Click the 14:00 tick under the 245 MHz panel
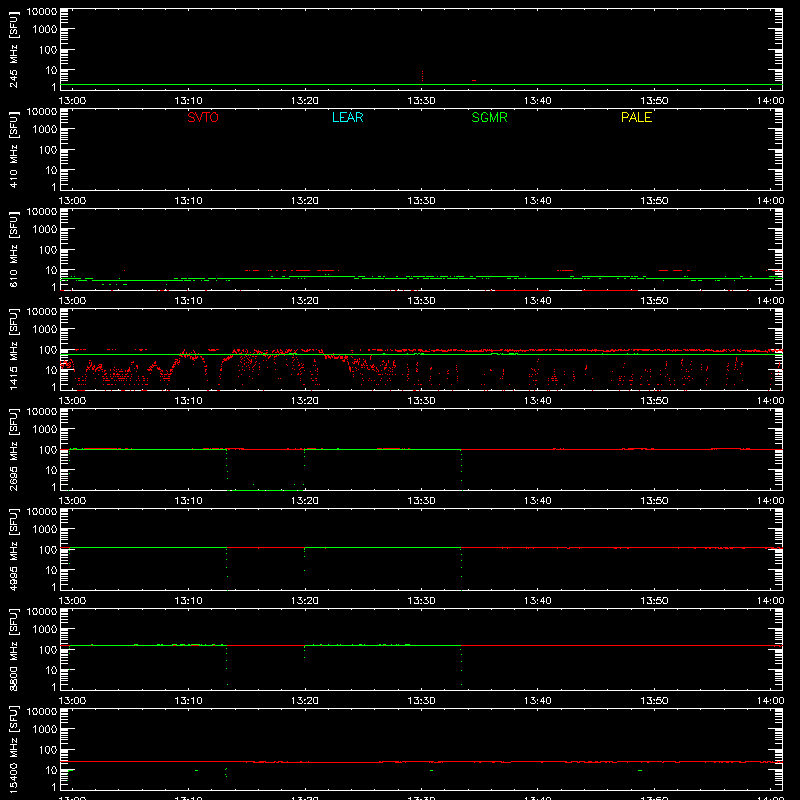 pyautogui.click(x=770, y=101)
